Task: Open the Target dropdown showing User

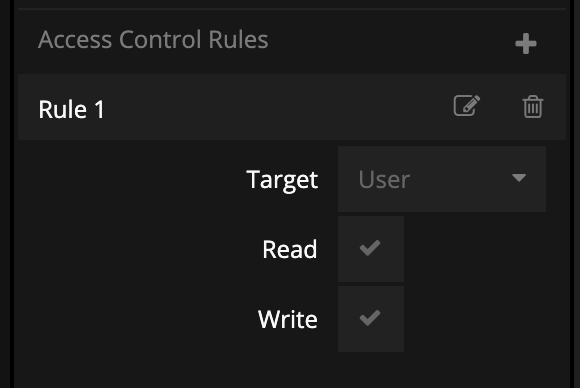Action: coord(442,179)
